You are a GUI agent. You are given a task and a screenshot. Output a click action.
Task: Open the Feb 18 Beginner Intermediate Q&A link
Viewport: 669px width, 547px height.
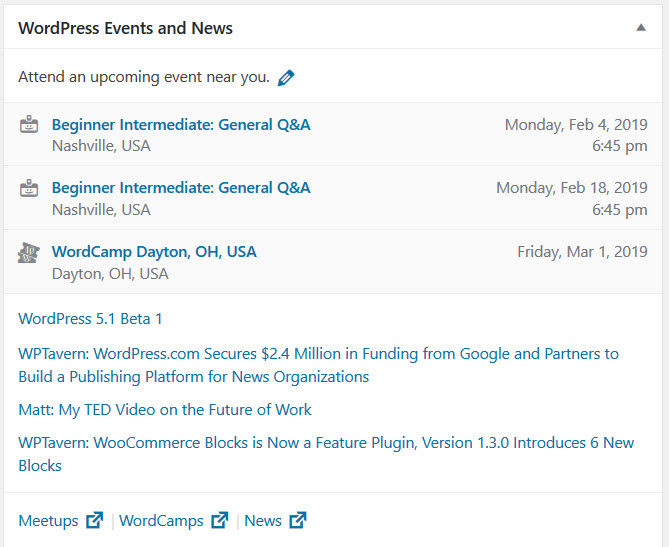pyautogui.click(x=181, y=187)
